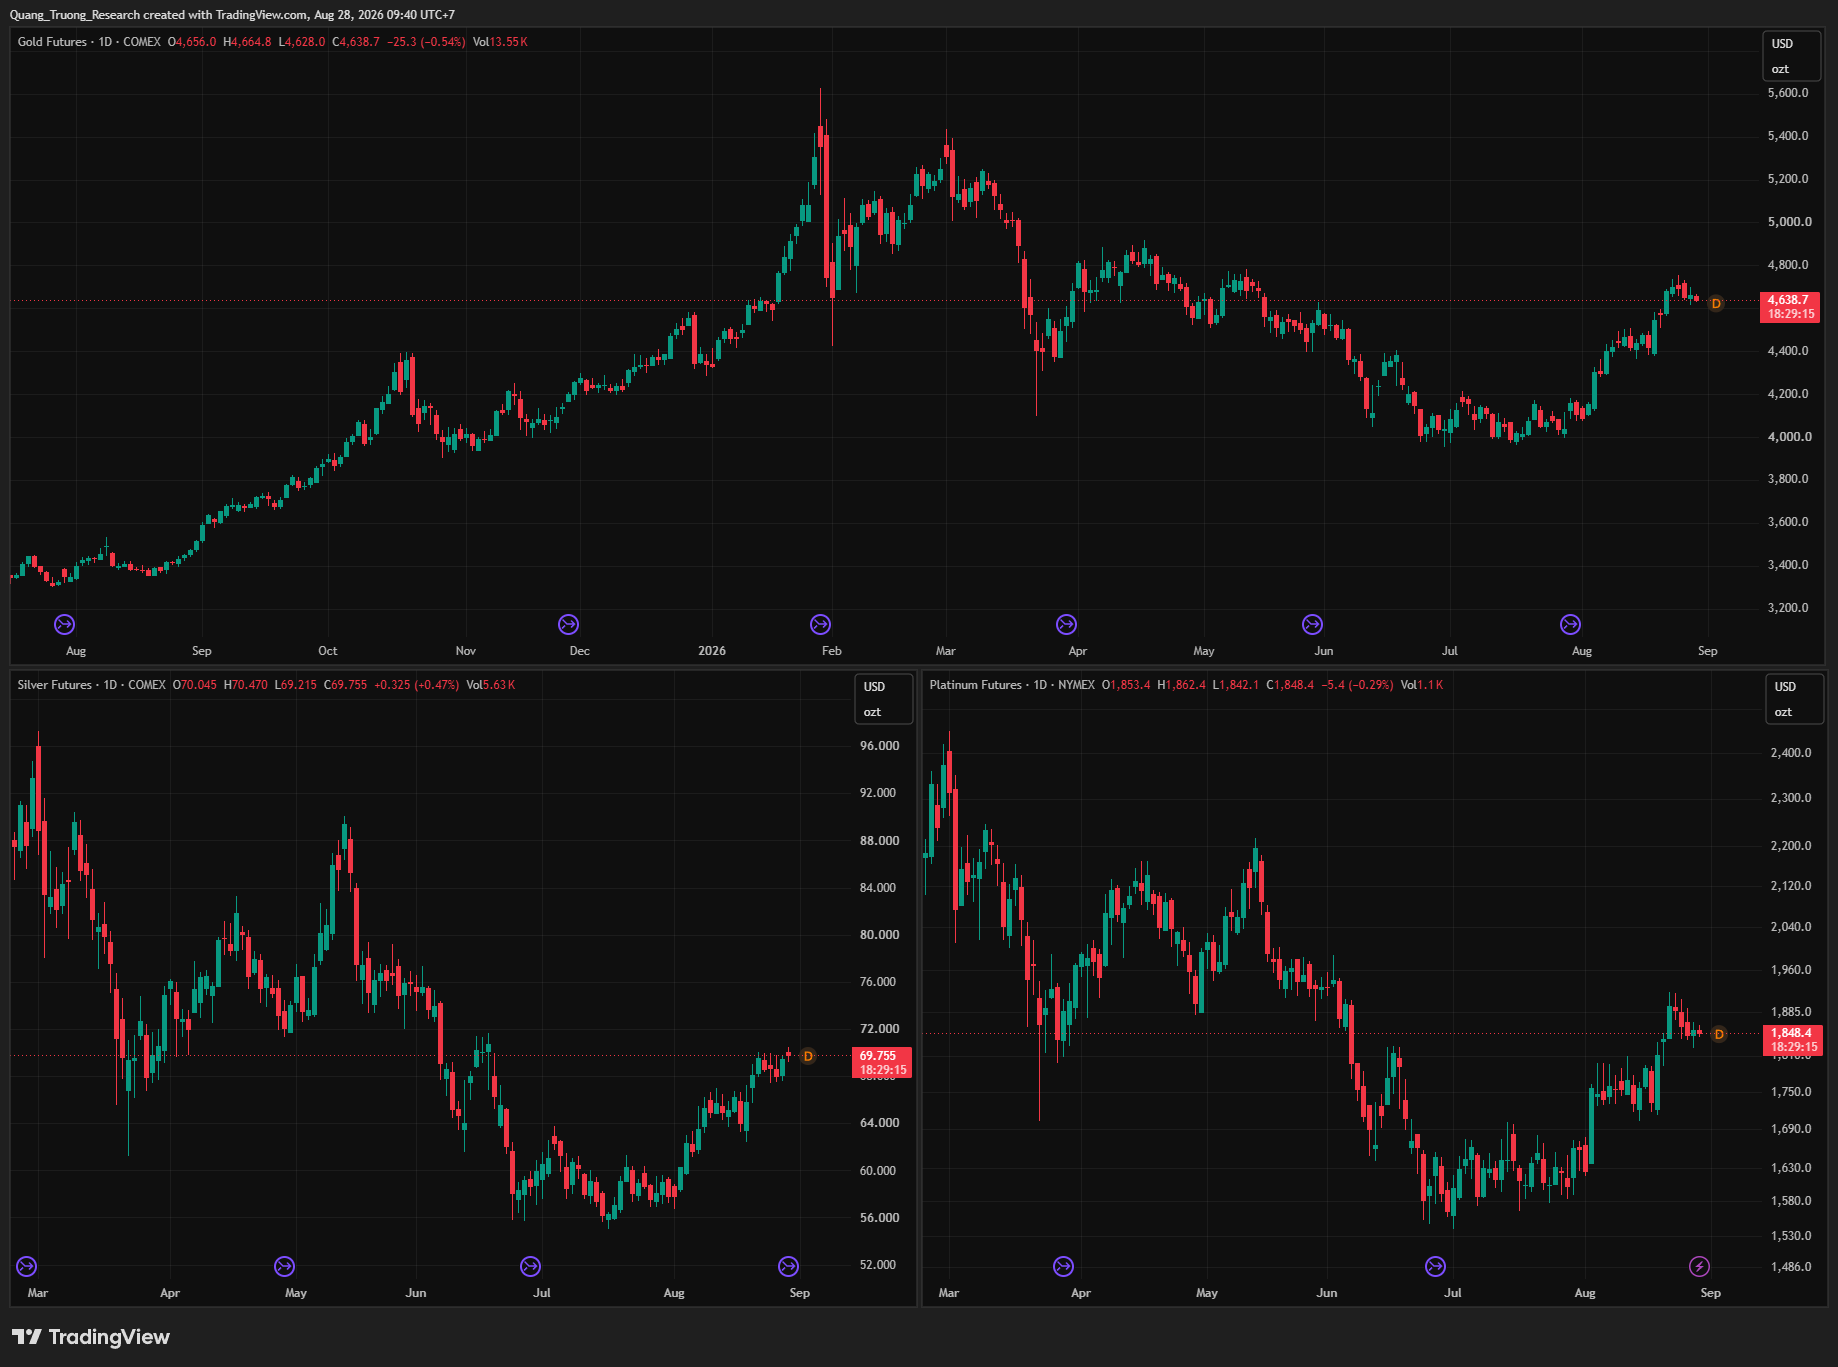Click the Gold open value 'O4,656.0'
Viewport: 1838px width, 1367px height.
point(192,42)
